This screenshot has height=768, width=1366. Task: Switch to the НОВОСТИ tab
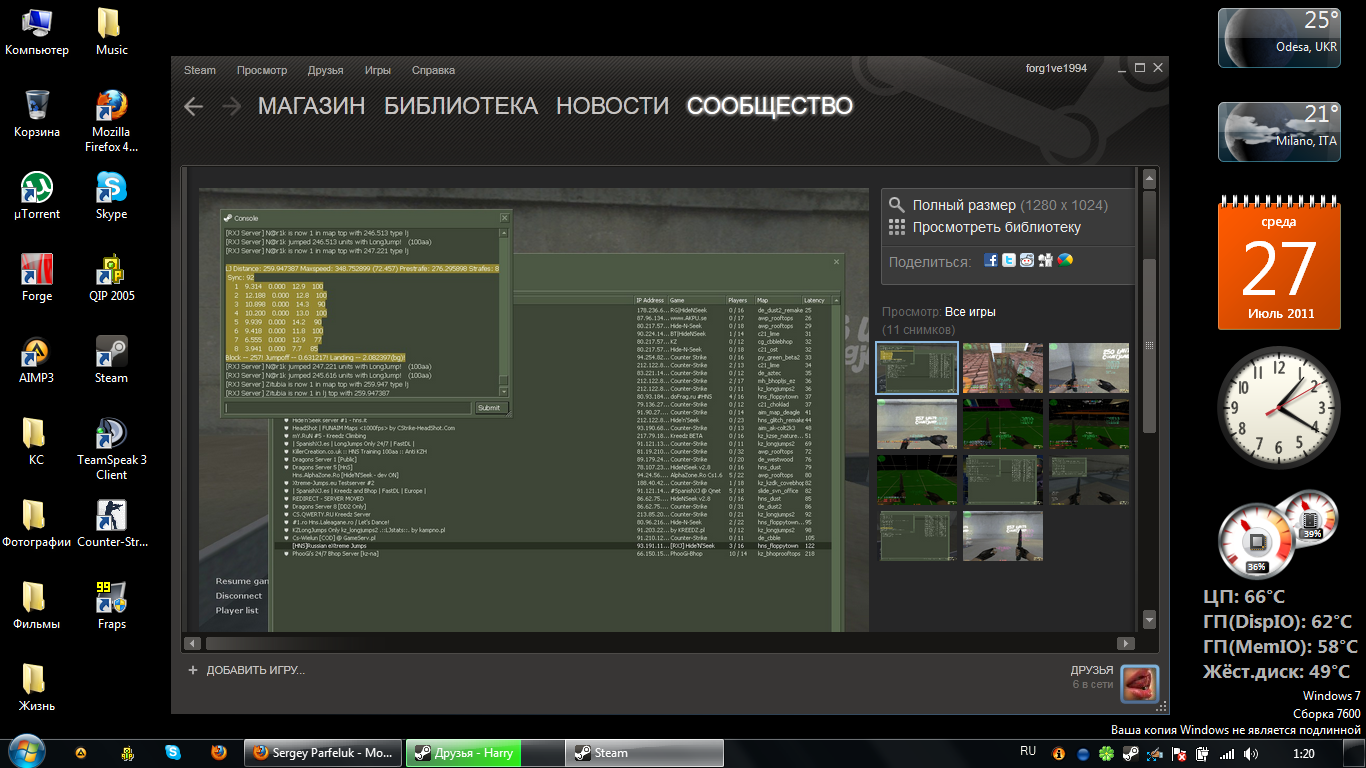point(612,106)
